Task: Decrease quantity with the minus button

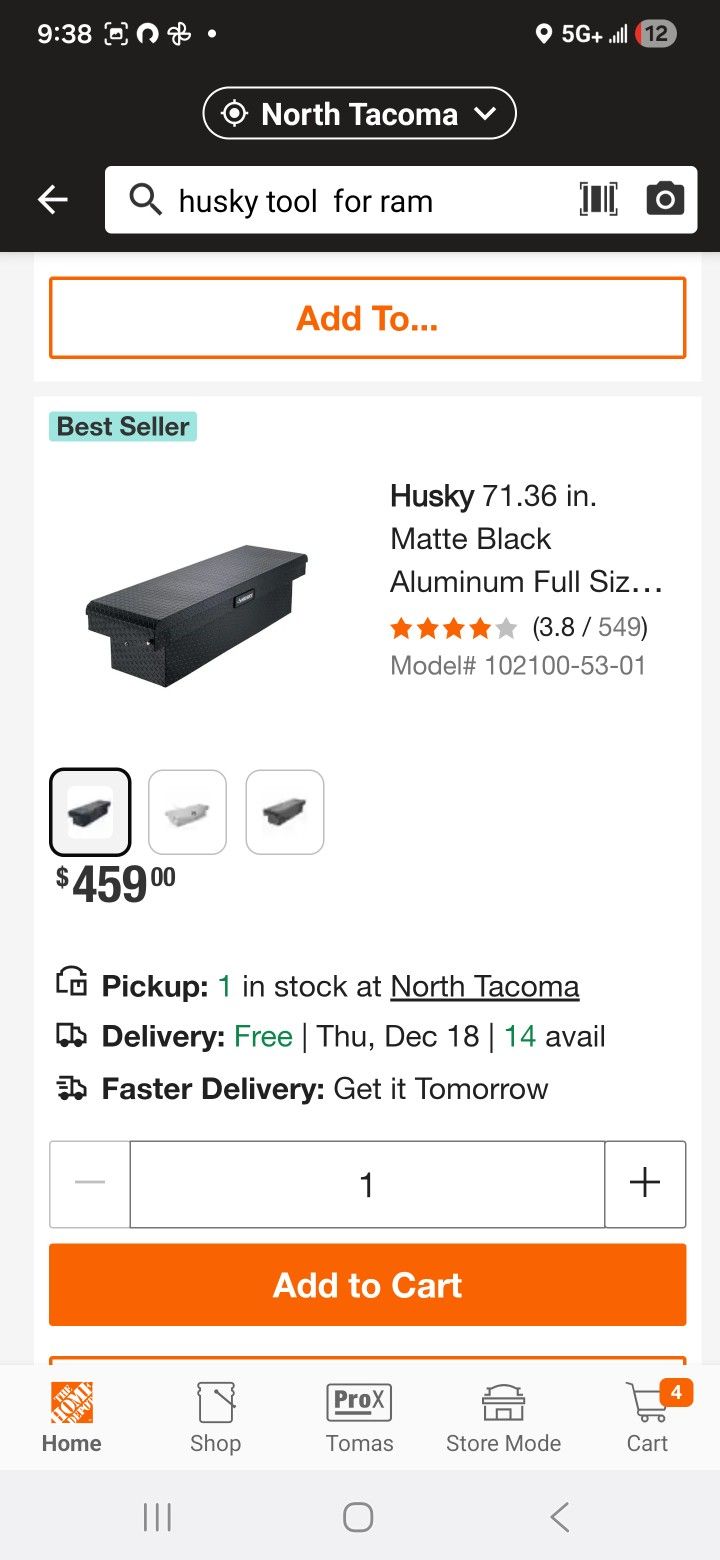Action: point(90,1184)
